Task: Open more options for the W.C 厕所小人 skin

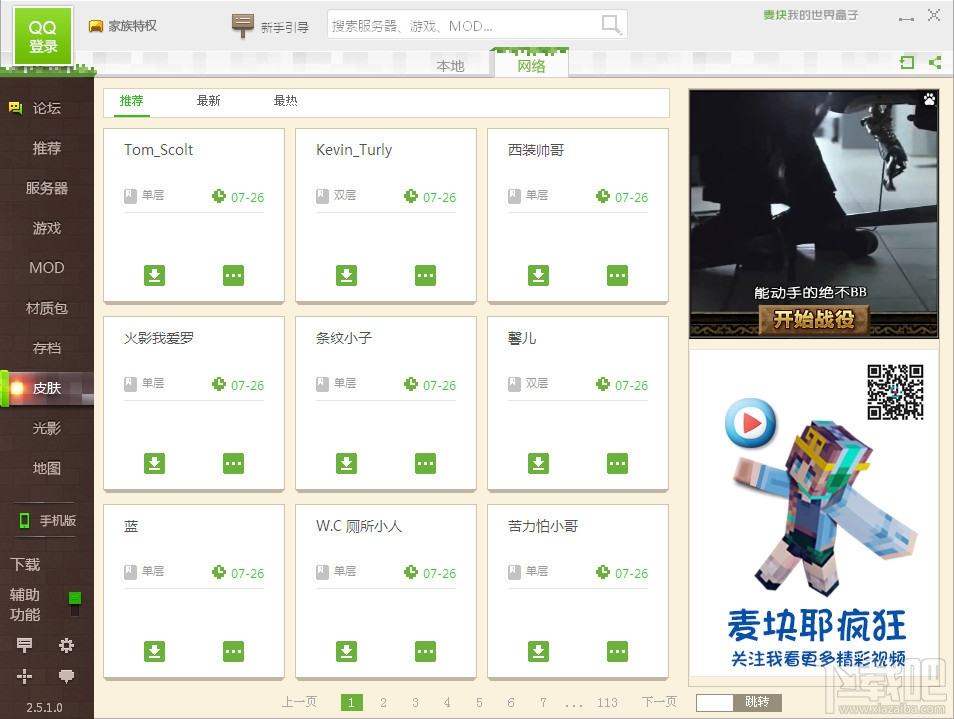Action: point(425,650)
